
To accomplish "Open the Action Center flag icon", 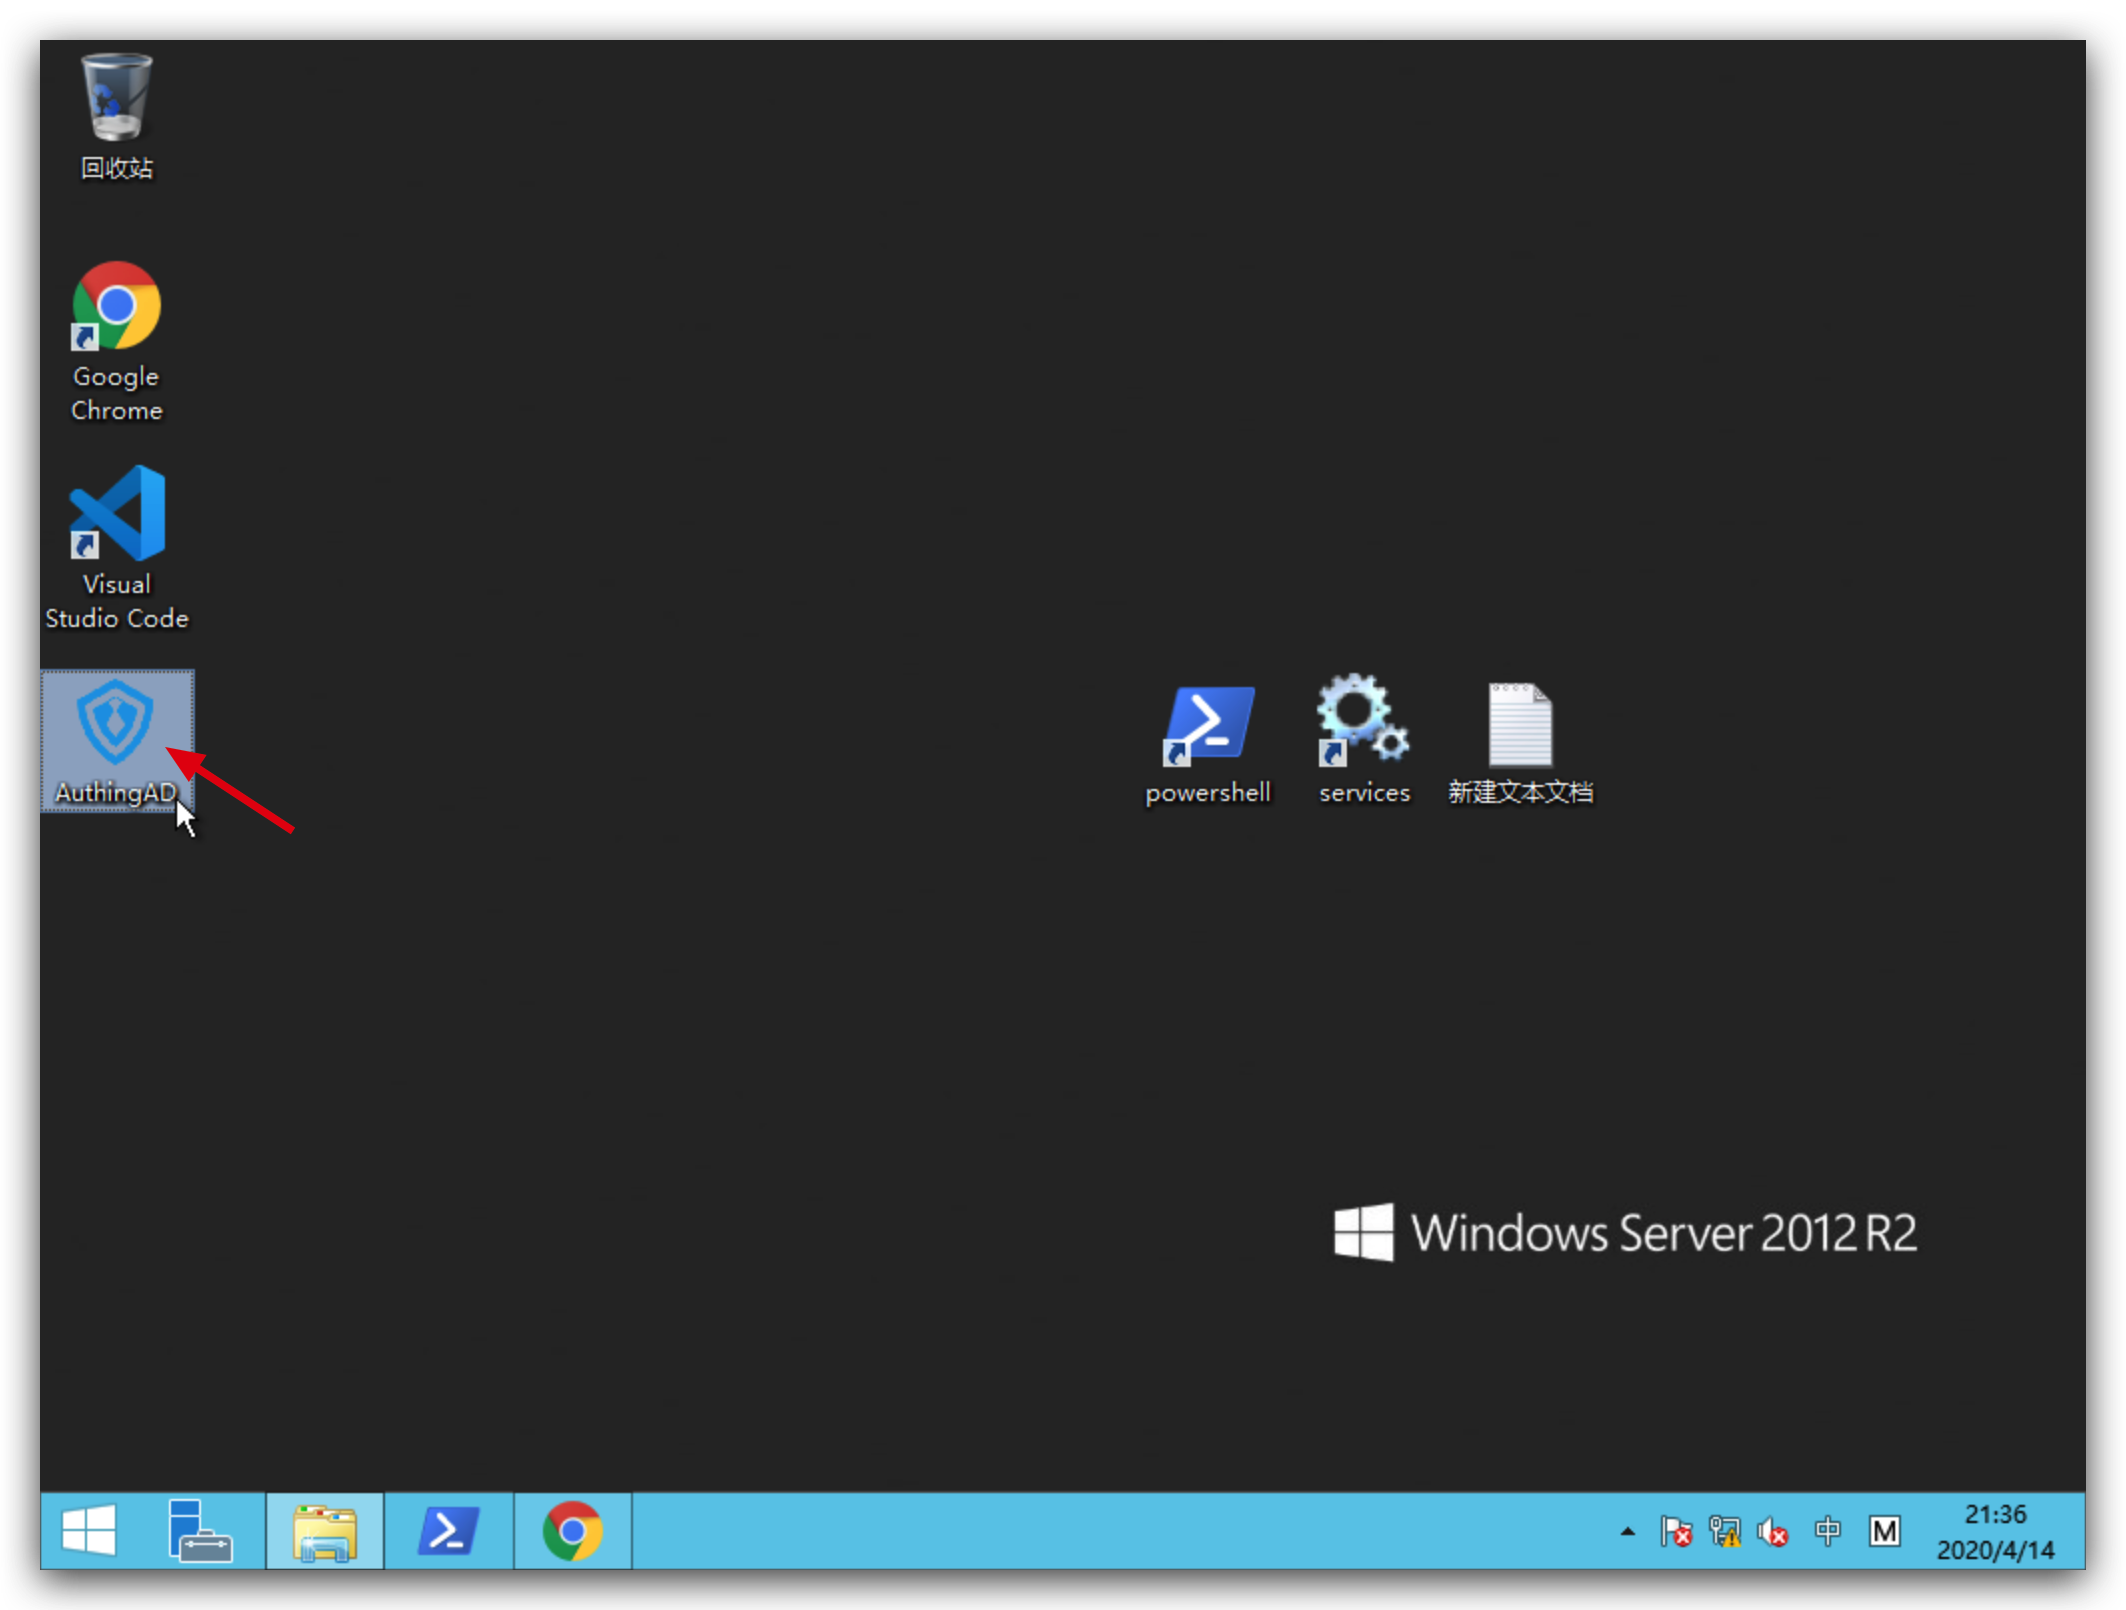I will 1675,1531.
